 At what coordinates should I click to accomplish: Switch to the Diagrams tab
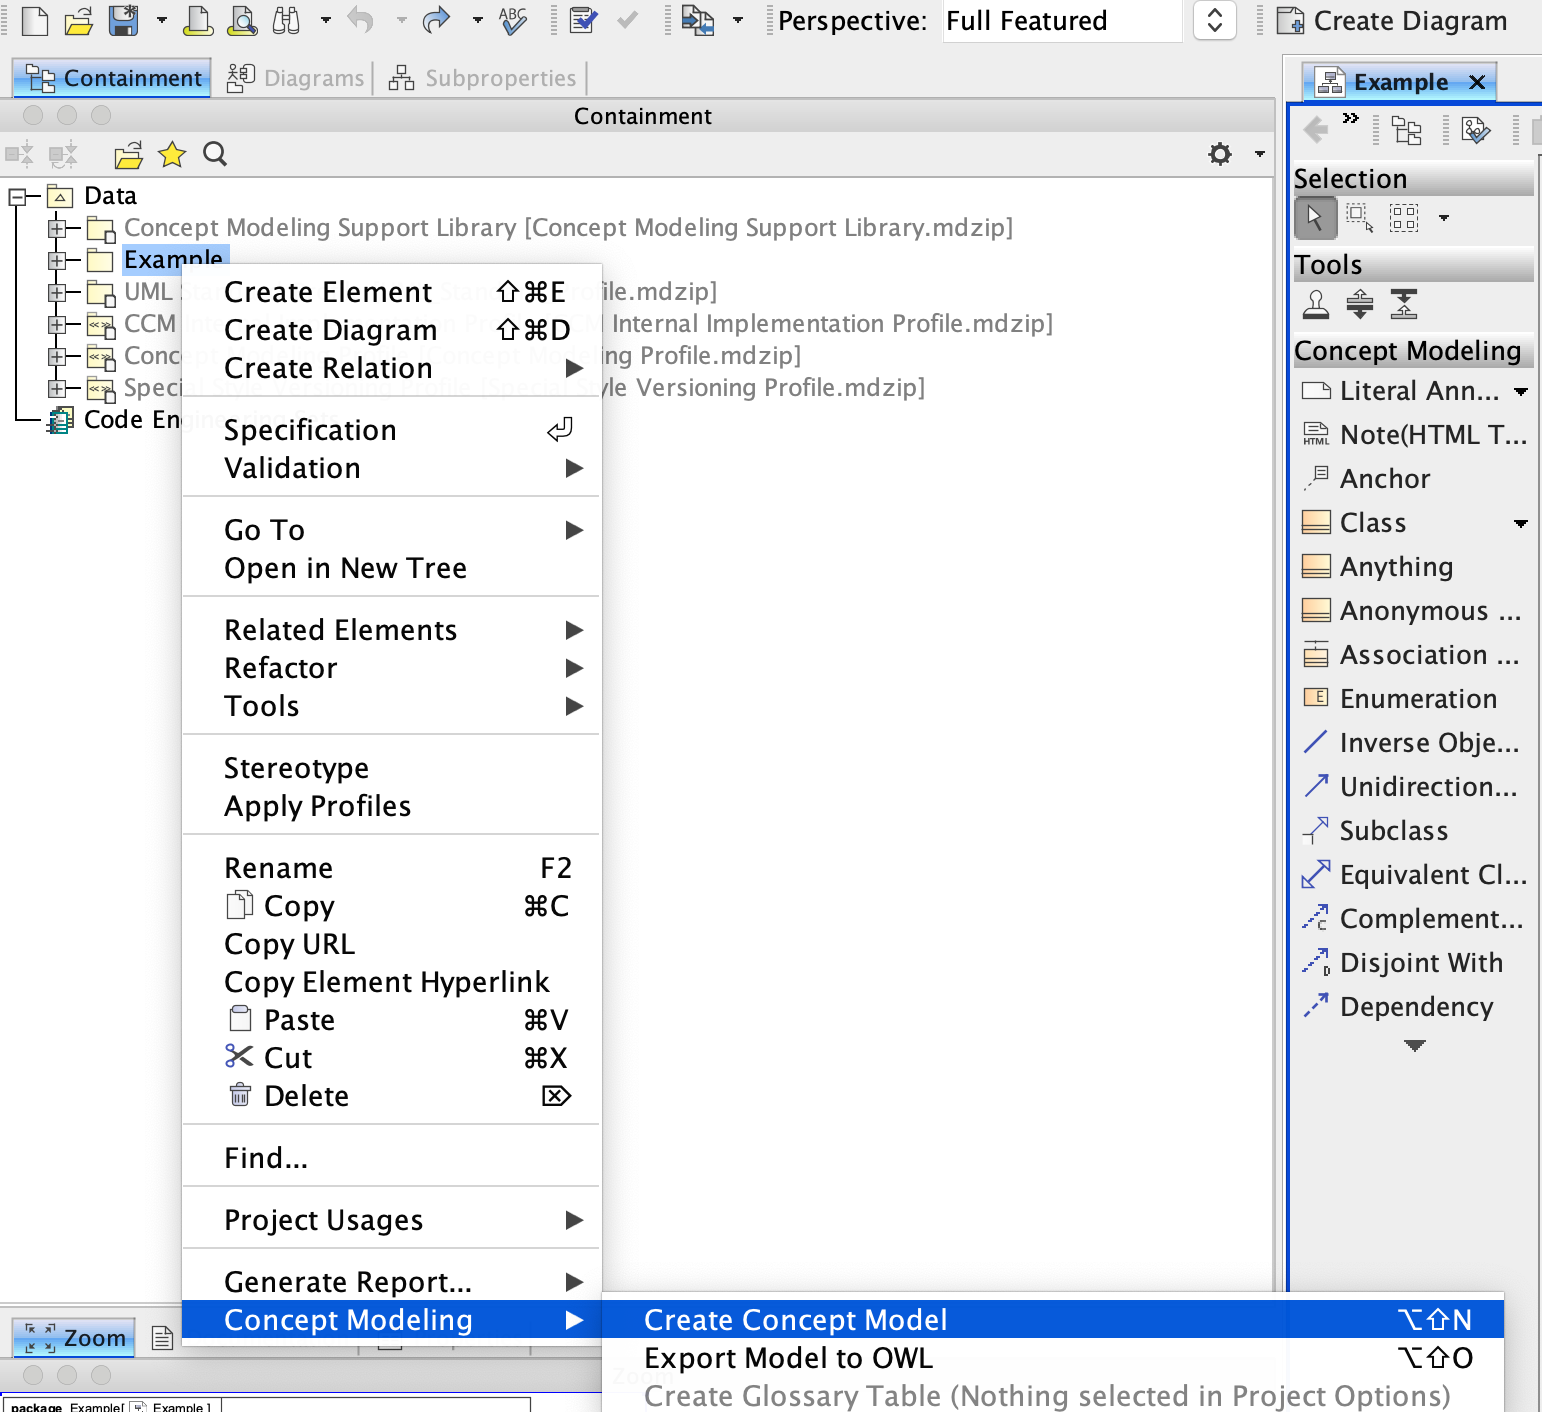coord(297,78)
